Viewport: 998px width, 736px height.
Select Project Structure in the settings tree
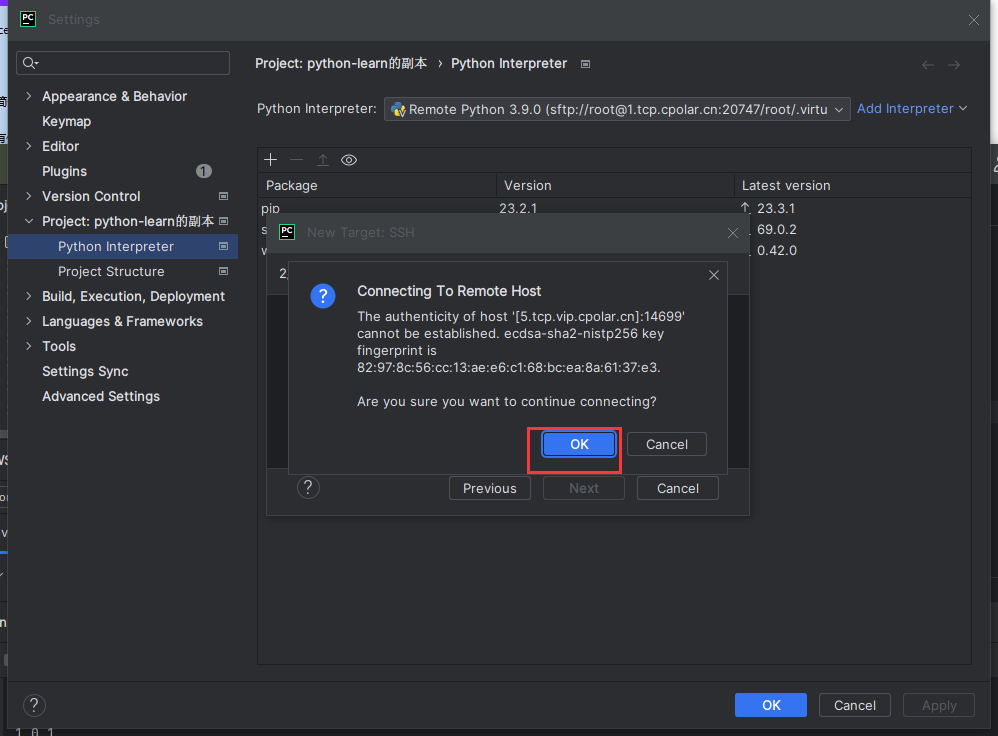click(x=111, y=271)
